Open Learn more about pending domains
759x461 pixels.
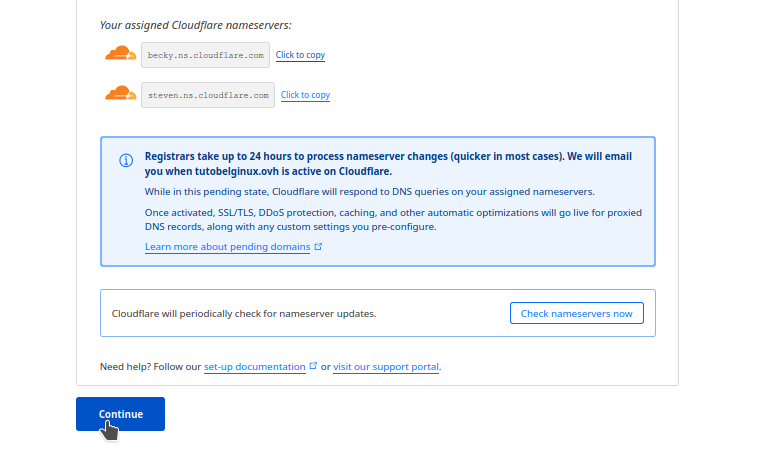[228, 246]
